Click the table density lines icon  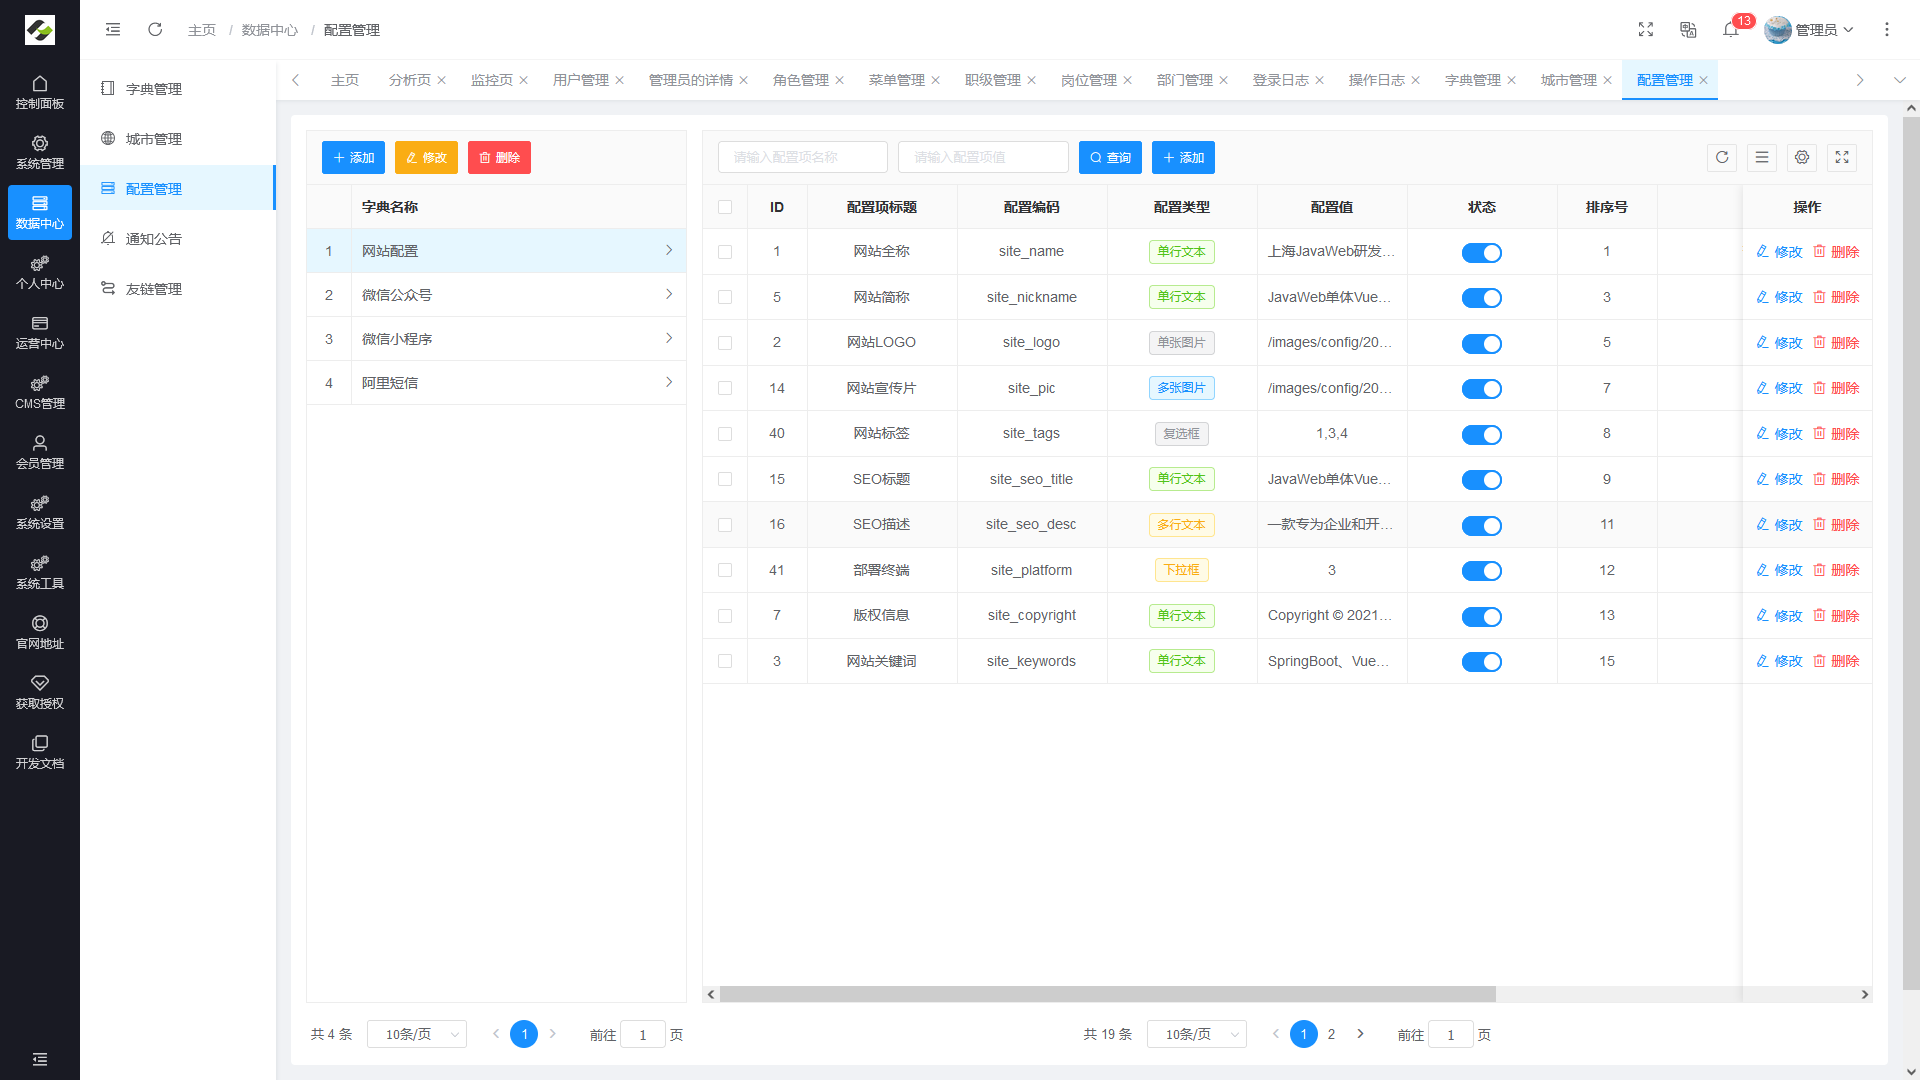(x=1762, y=158)
